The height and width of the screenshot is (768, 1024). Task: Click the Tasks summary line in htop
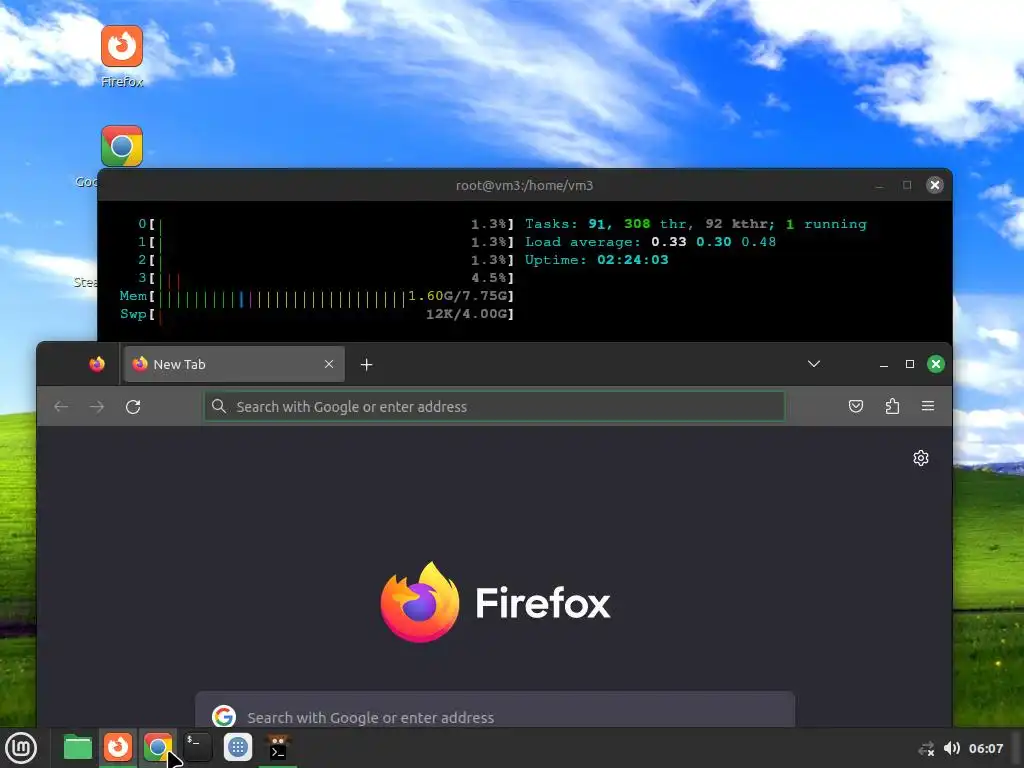coord(696,224)
